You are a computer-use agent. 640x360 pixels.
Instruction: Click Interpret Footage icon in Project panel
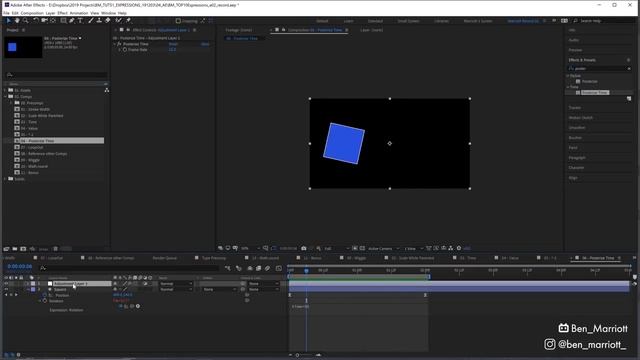point(7,249)
